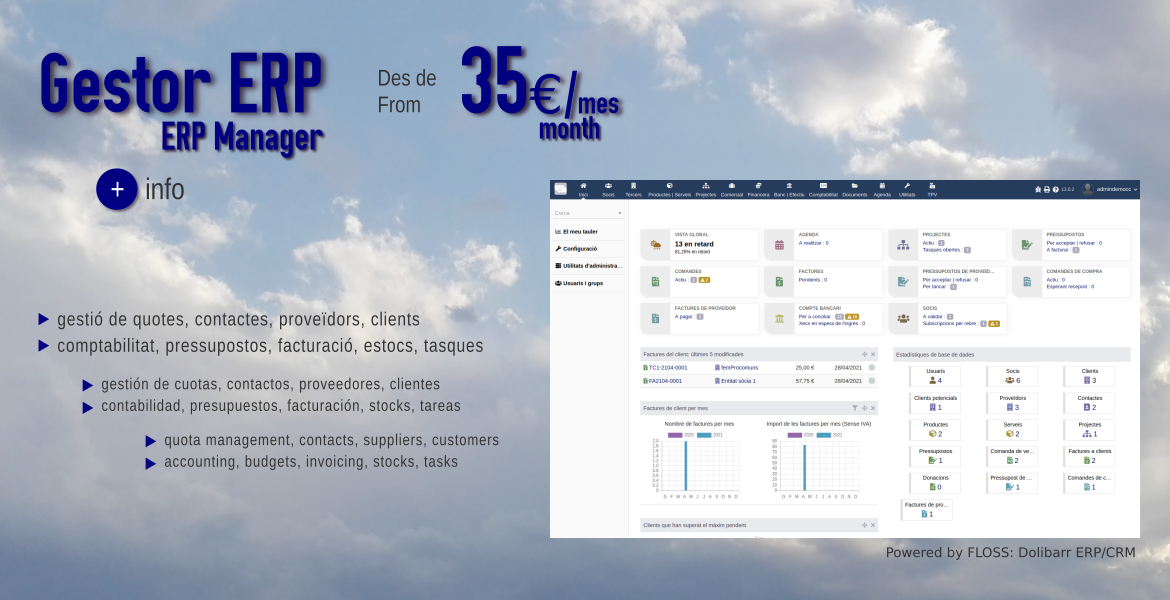Click the blue plus info button
1170x600 pixels.
point(117,189)
